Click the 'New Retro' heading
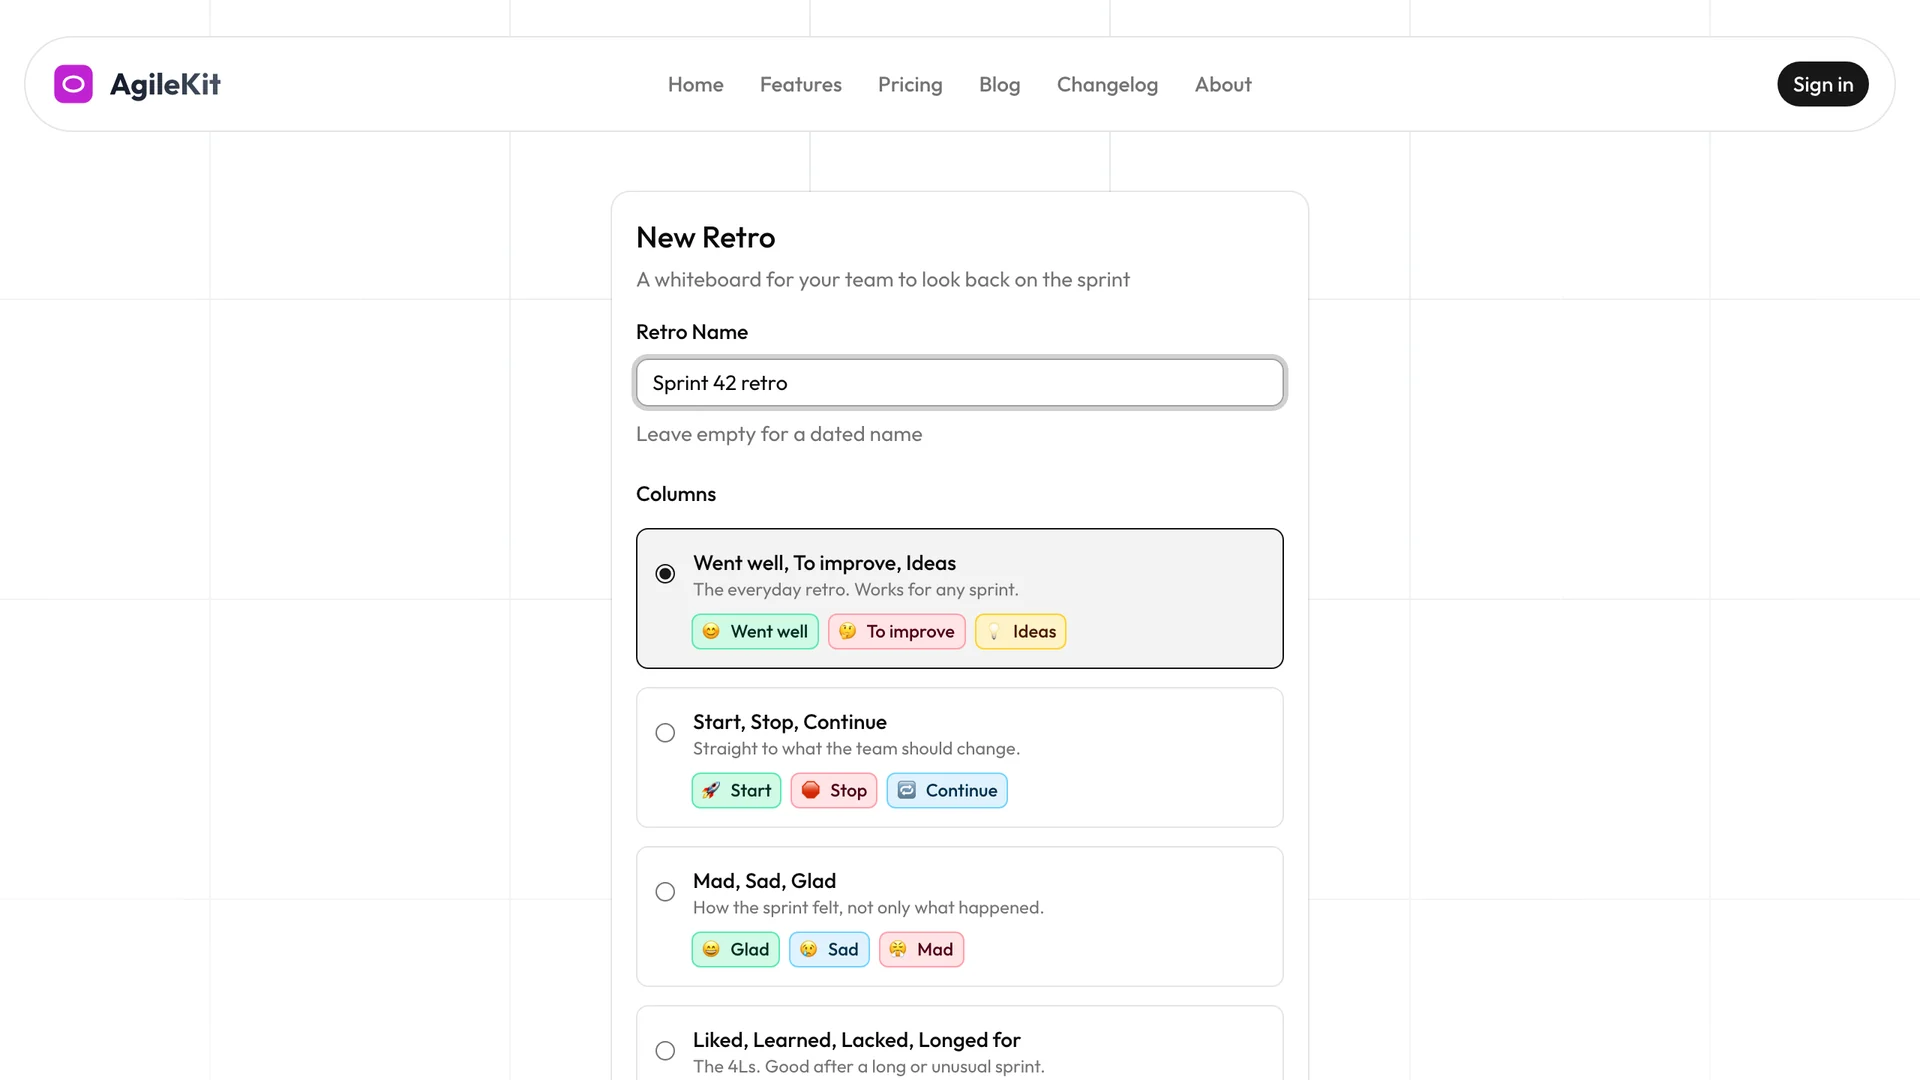The height and width of the screenshot is (1080, 1920). click(x=706, y=238)
